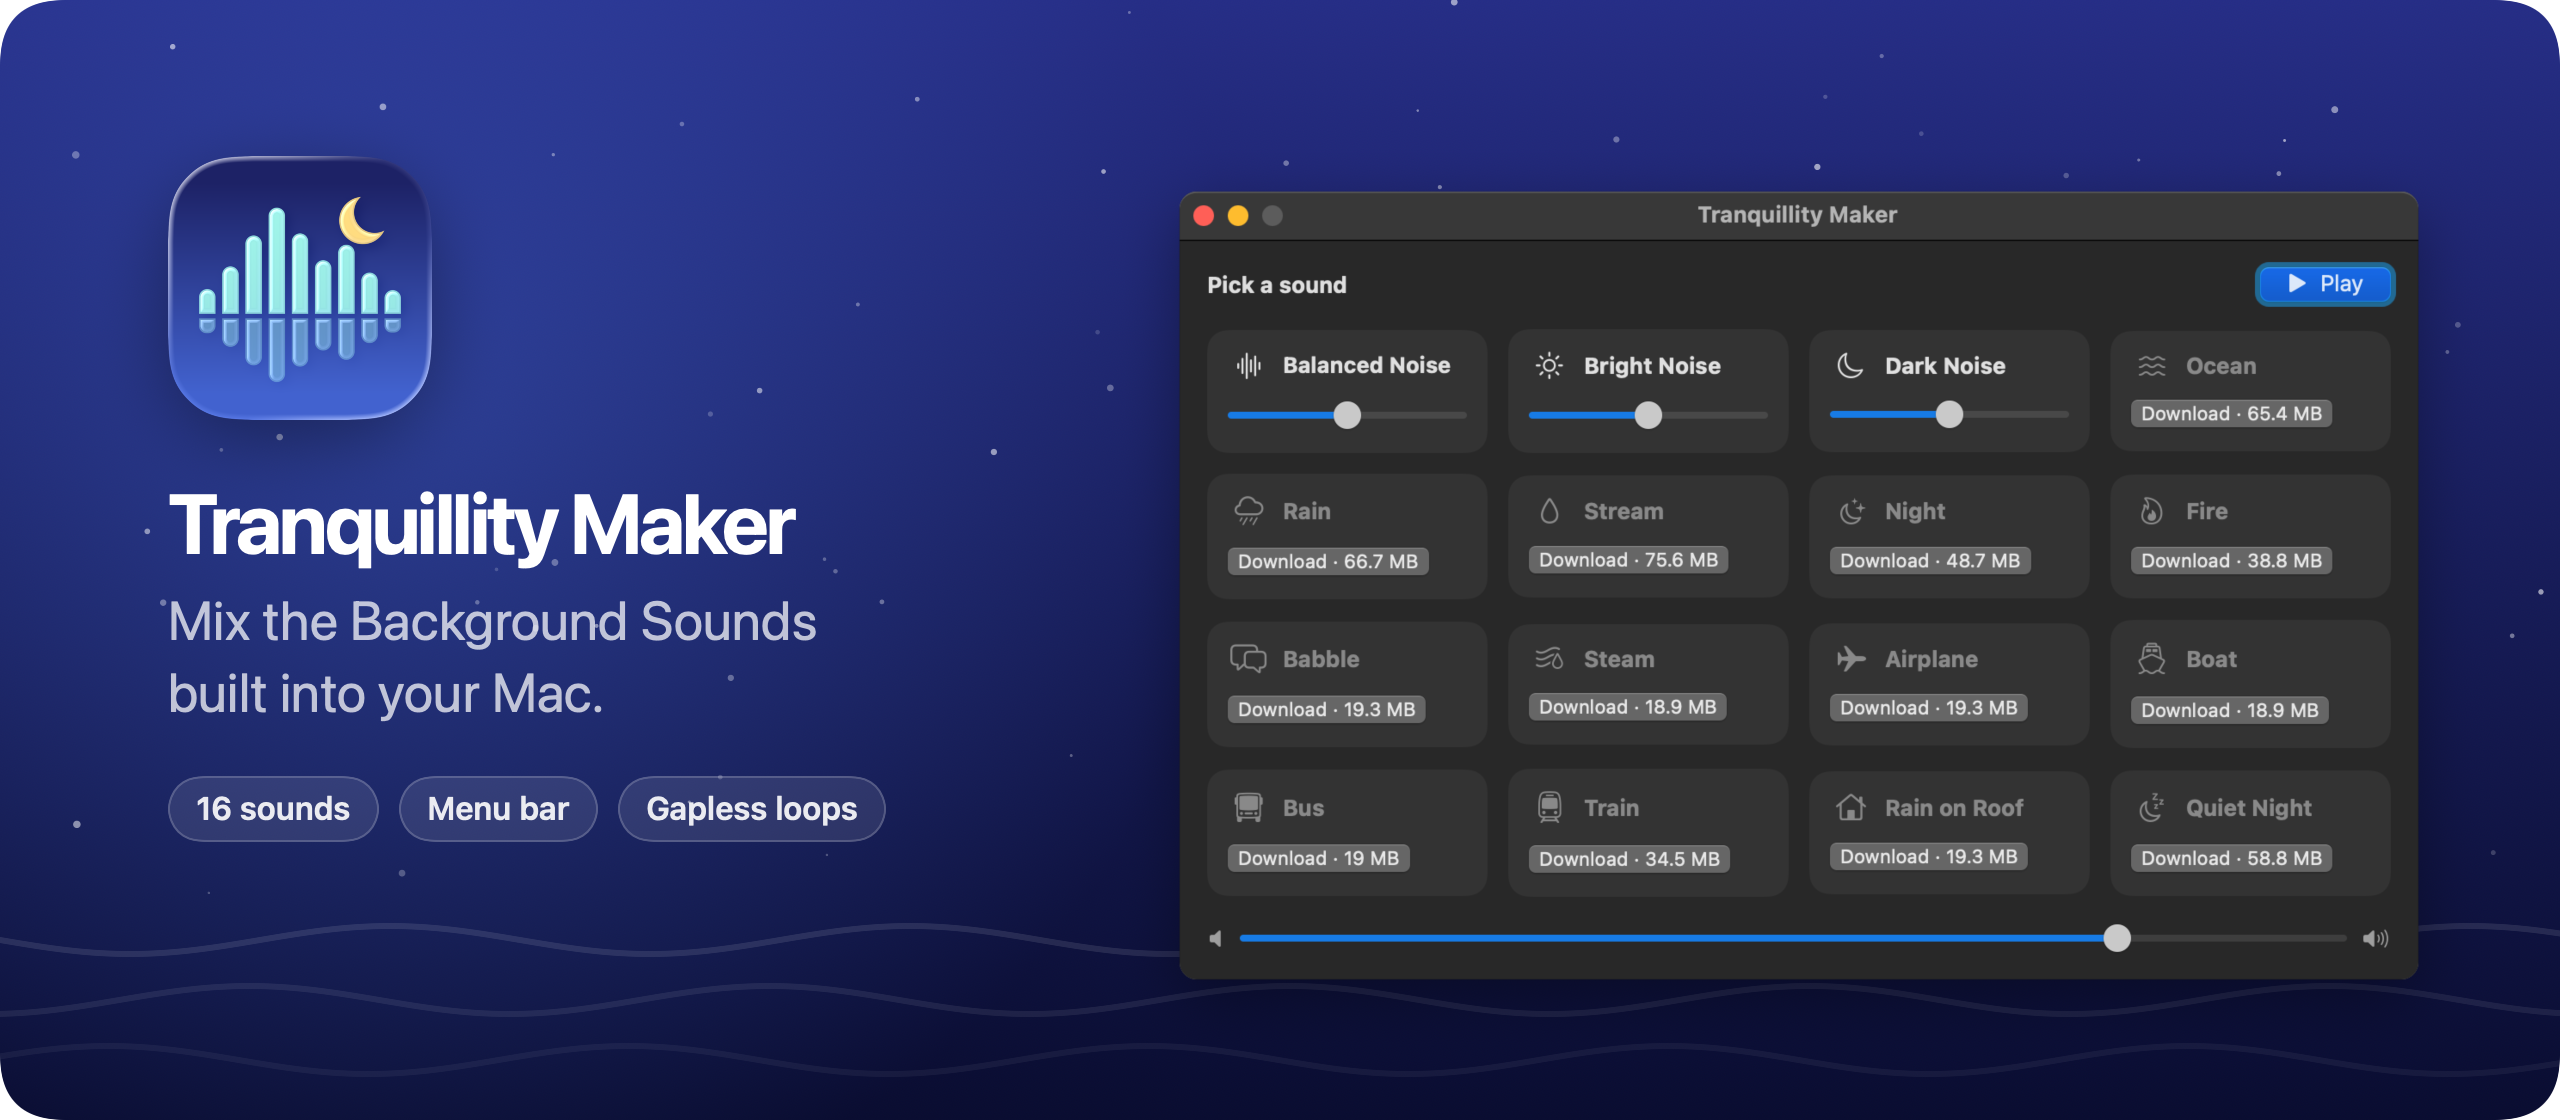The image size is (2560, 1120).
Task: Click the Stream water drop icon
Action: (1549, 511)
